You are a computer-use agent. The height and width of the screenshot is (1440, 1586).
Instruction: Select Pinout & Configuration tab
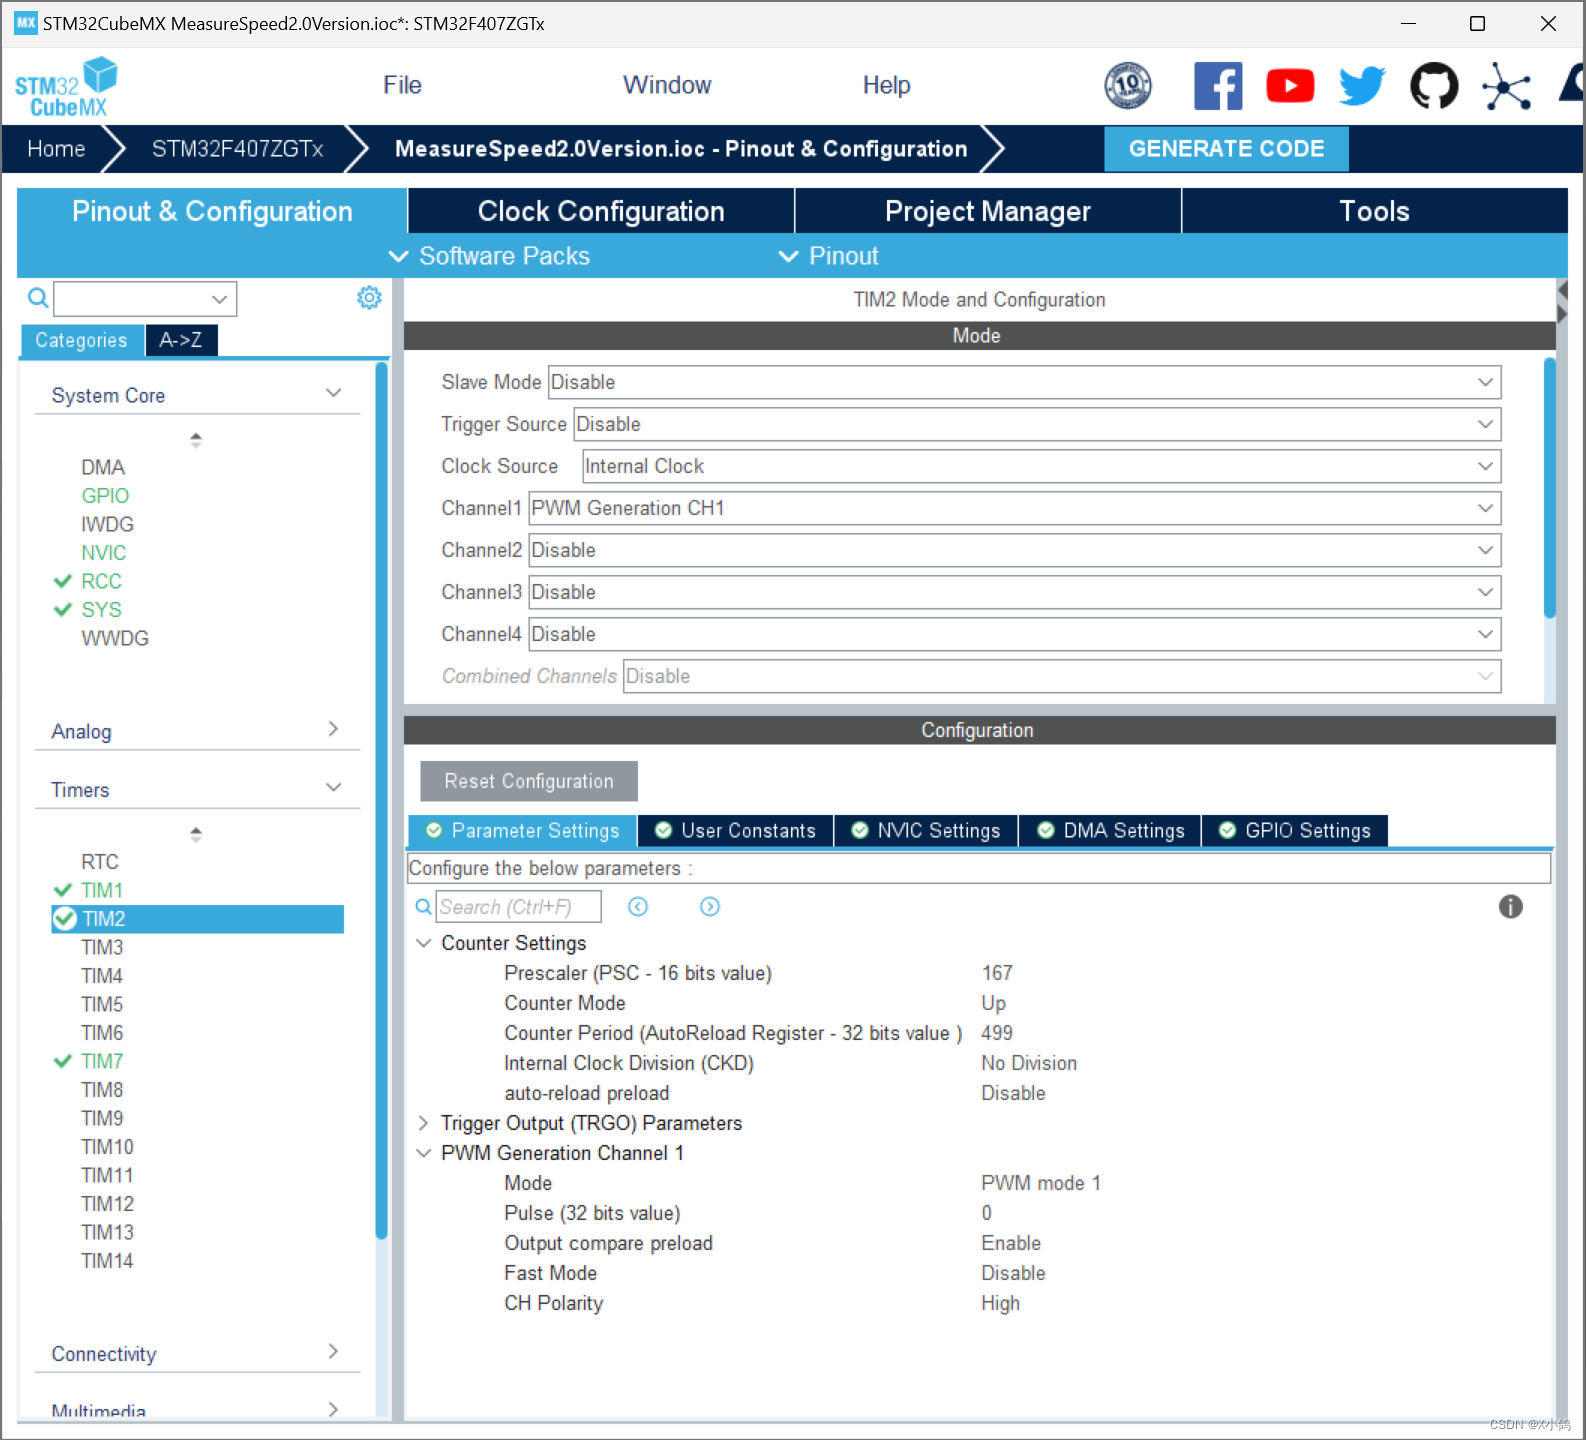pos(212,211)
